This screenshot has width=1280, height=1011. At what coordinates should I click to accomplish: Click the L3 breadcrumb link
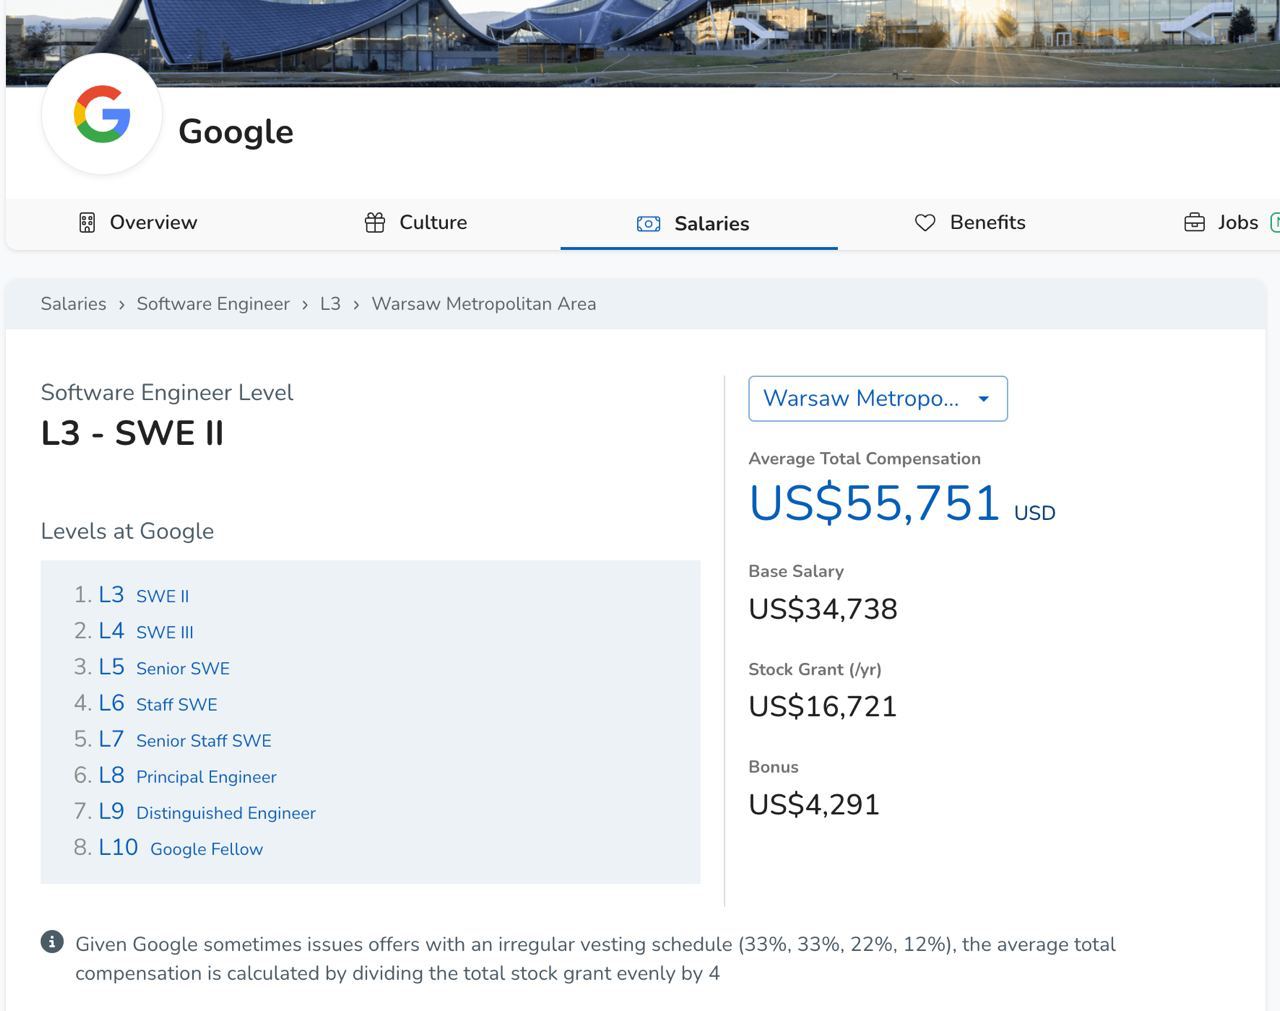[x=330, y=304]
